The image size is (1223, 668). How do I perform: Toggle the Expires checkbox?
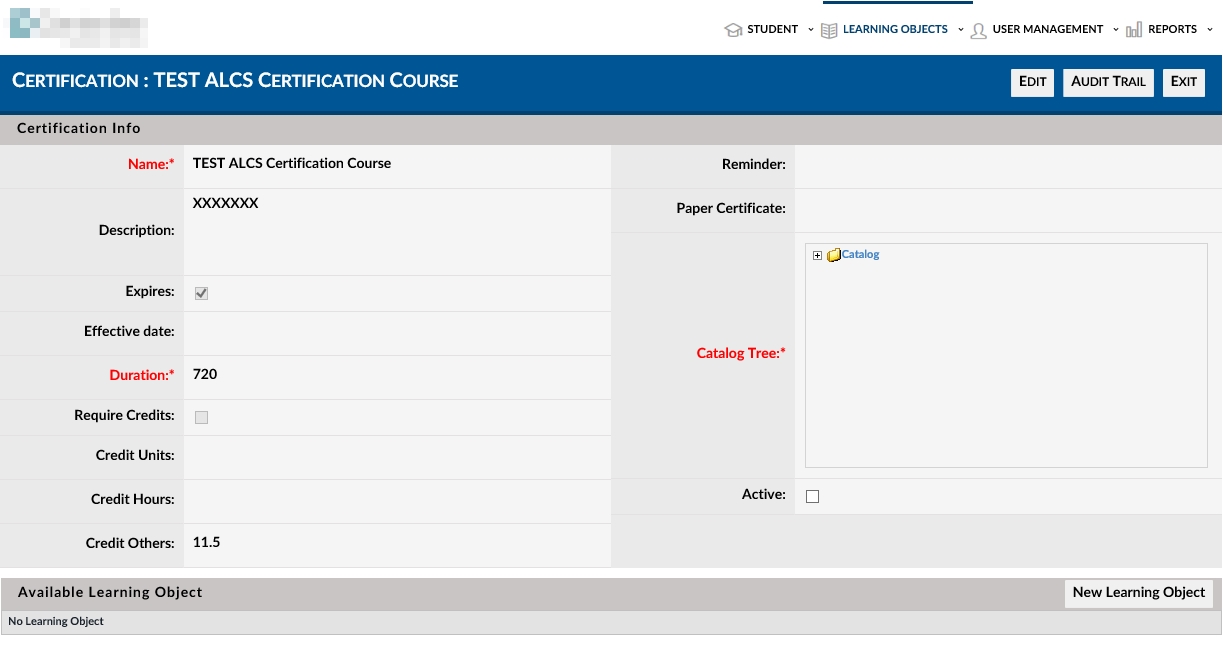tap(201, 294)
